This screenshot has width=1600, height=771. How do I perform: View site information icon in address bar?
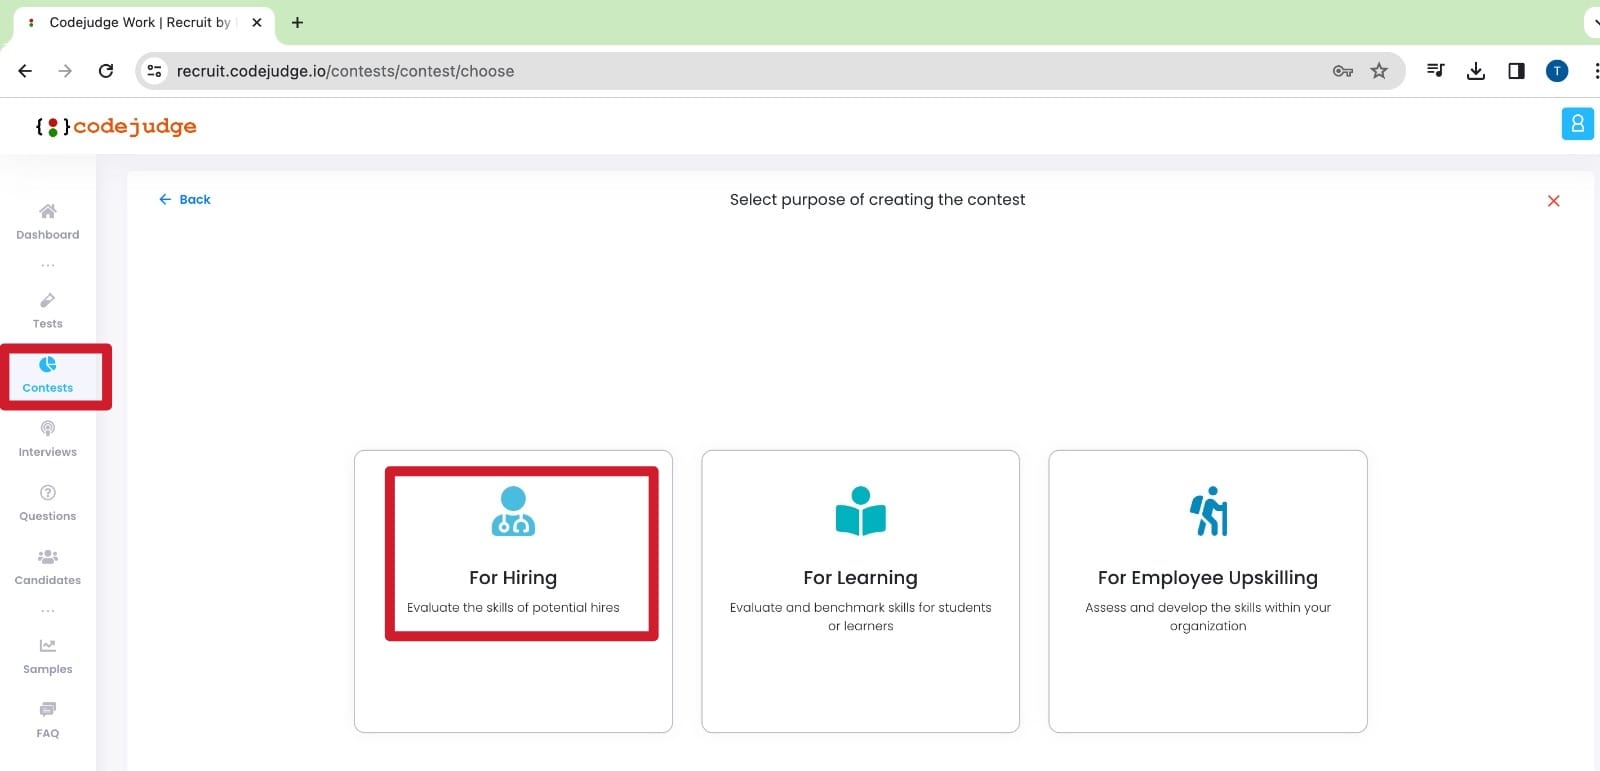[x=154, y=71]
